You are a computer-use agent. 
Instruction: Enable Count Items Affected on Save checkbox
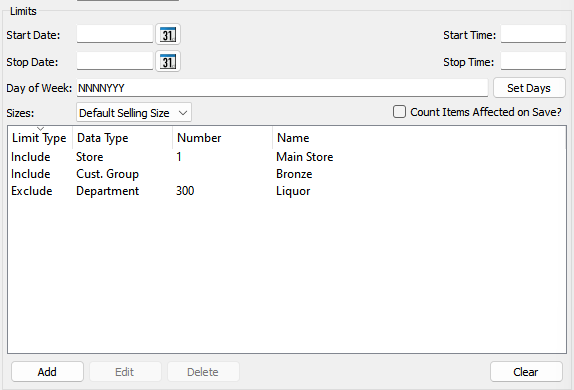[x=399, y=112]
